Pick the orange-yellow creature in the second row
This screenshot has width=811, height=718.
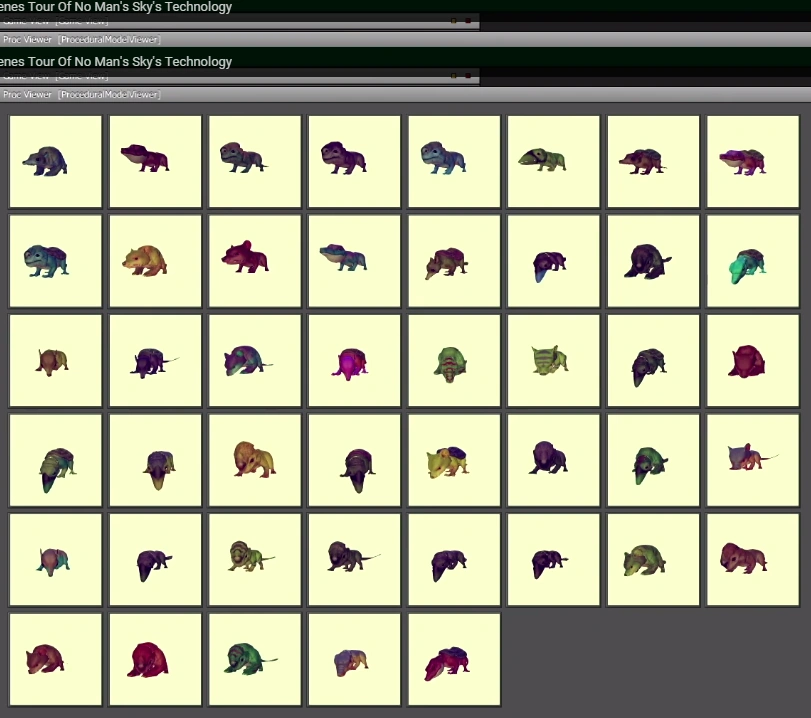tap(155, 261)
